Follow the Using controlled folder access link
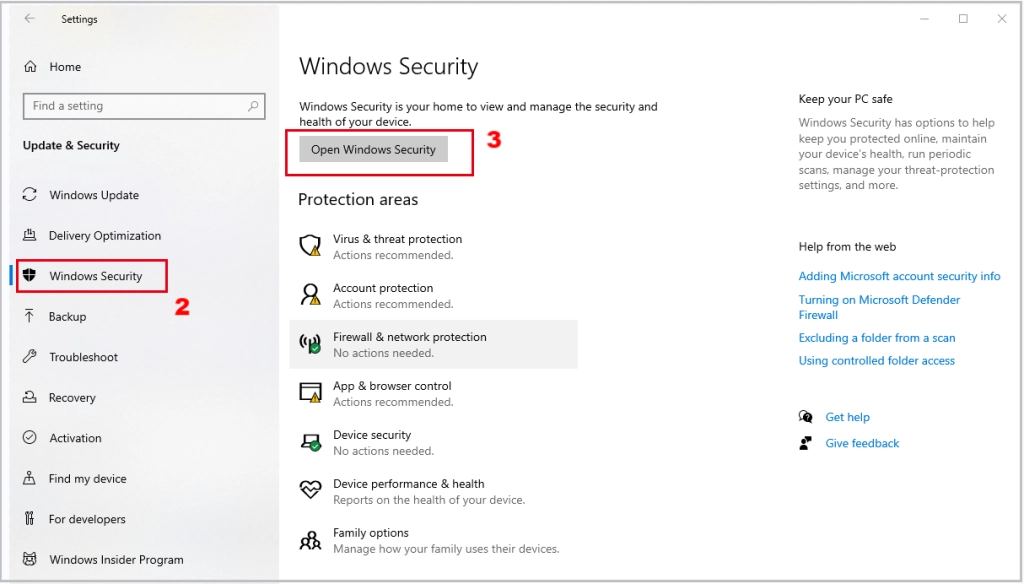 coord(876,361)
